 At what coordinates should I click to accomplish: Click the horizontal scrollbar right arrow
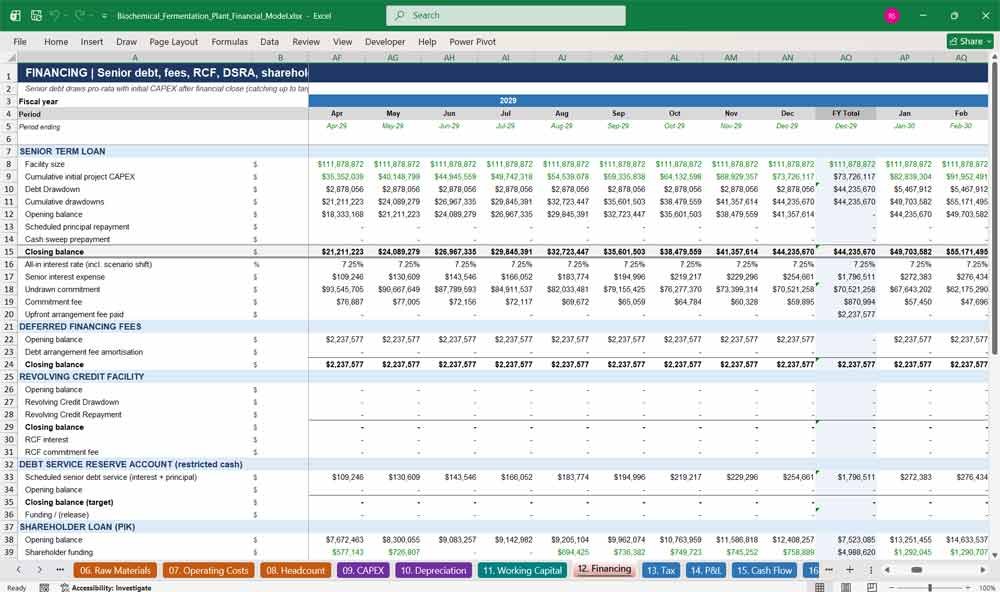[983, 570]
